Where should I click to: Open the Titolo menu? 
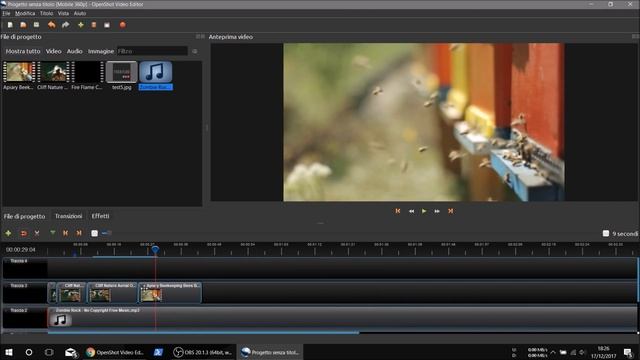47,13
